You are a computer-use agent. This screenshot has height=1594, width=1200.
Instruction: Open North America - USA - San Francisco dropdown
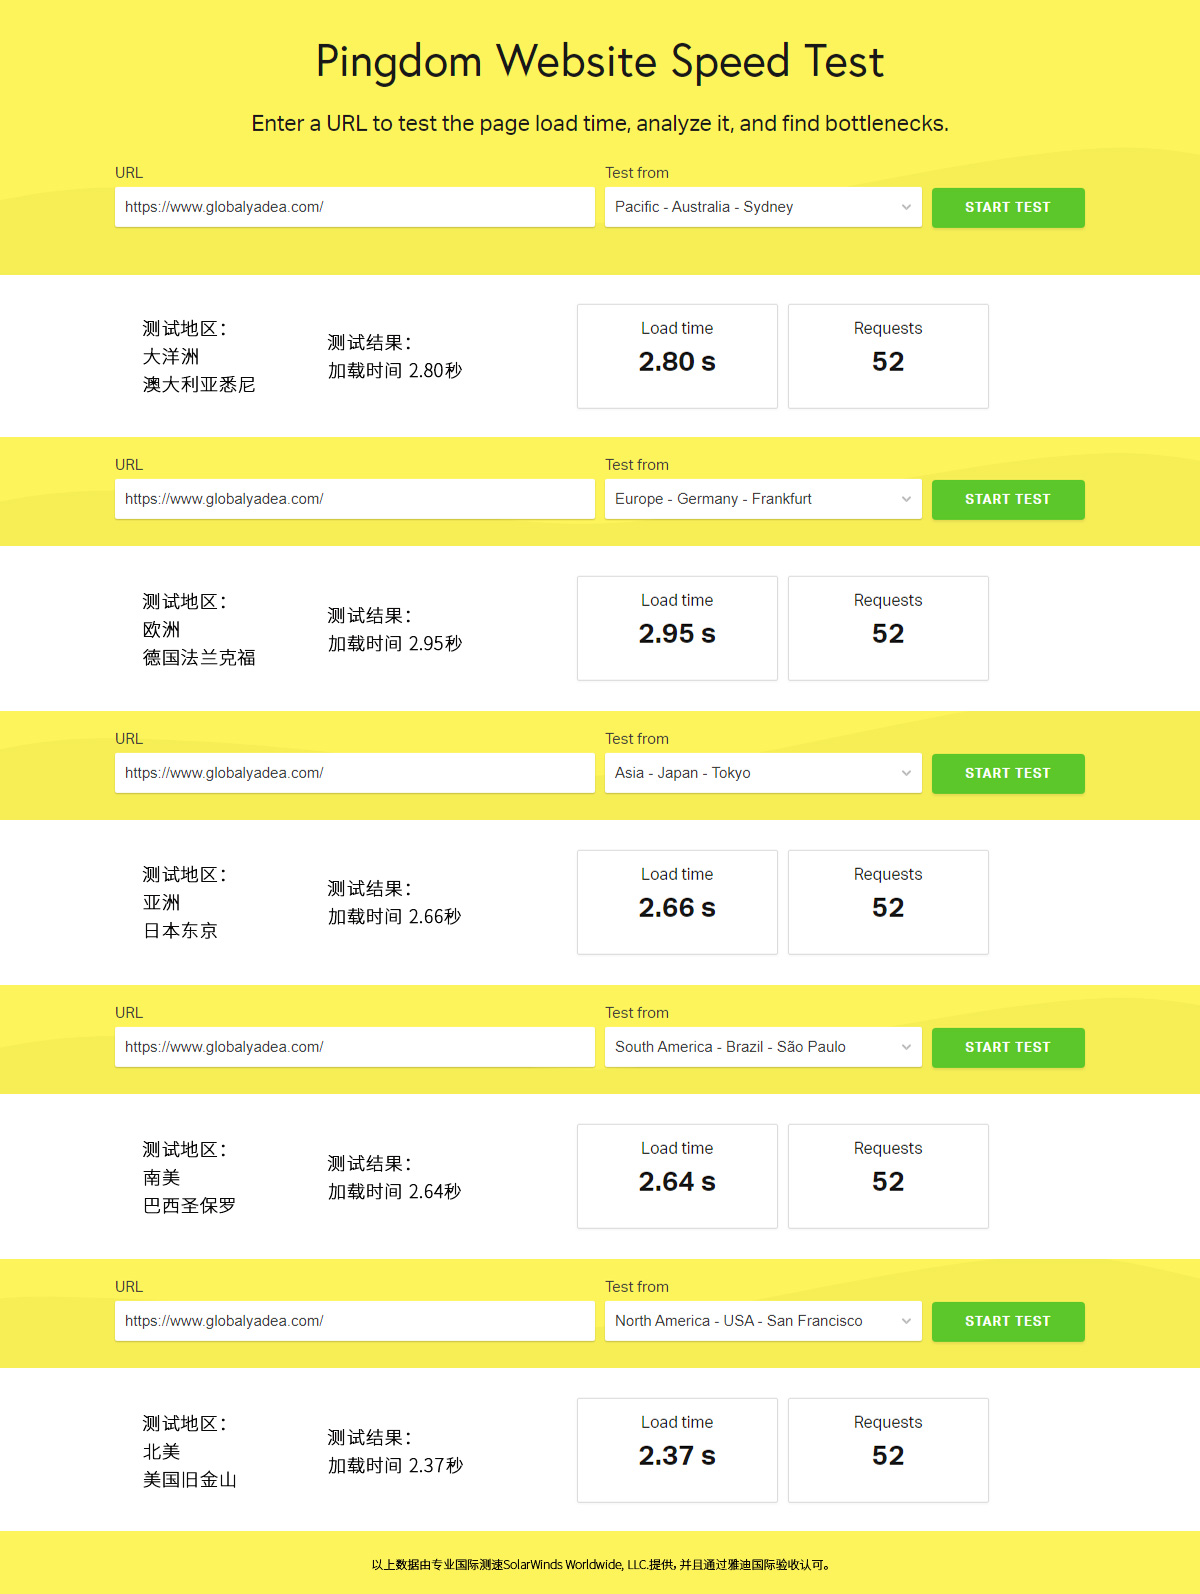point(762,1322)
